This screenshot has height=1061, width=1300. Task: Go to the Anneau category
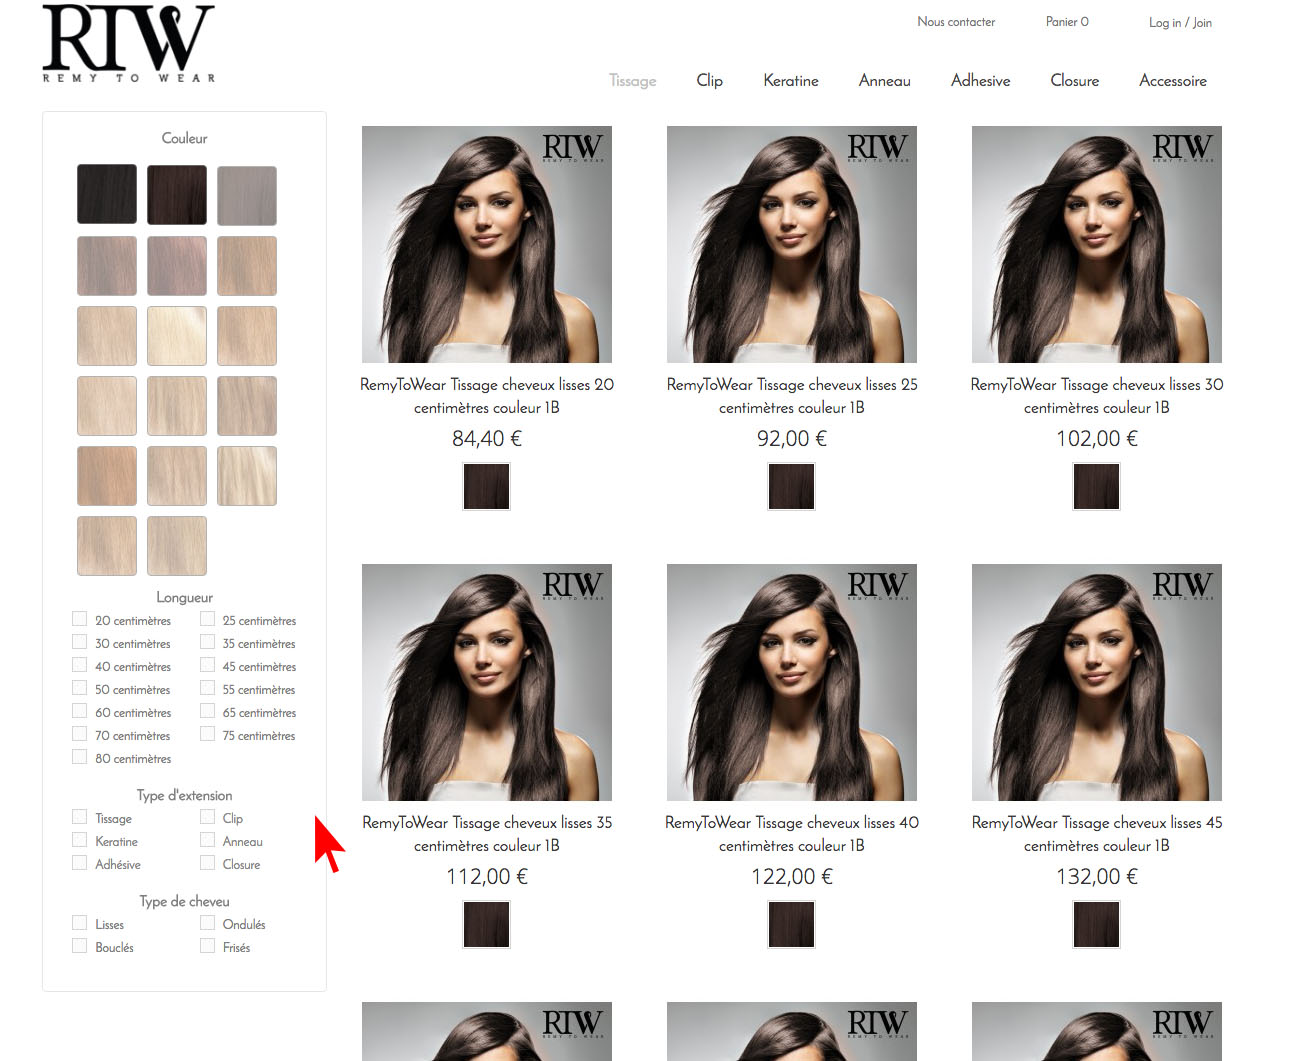[x=885, y=81]
